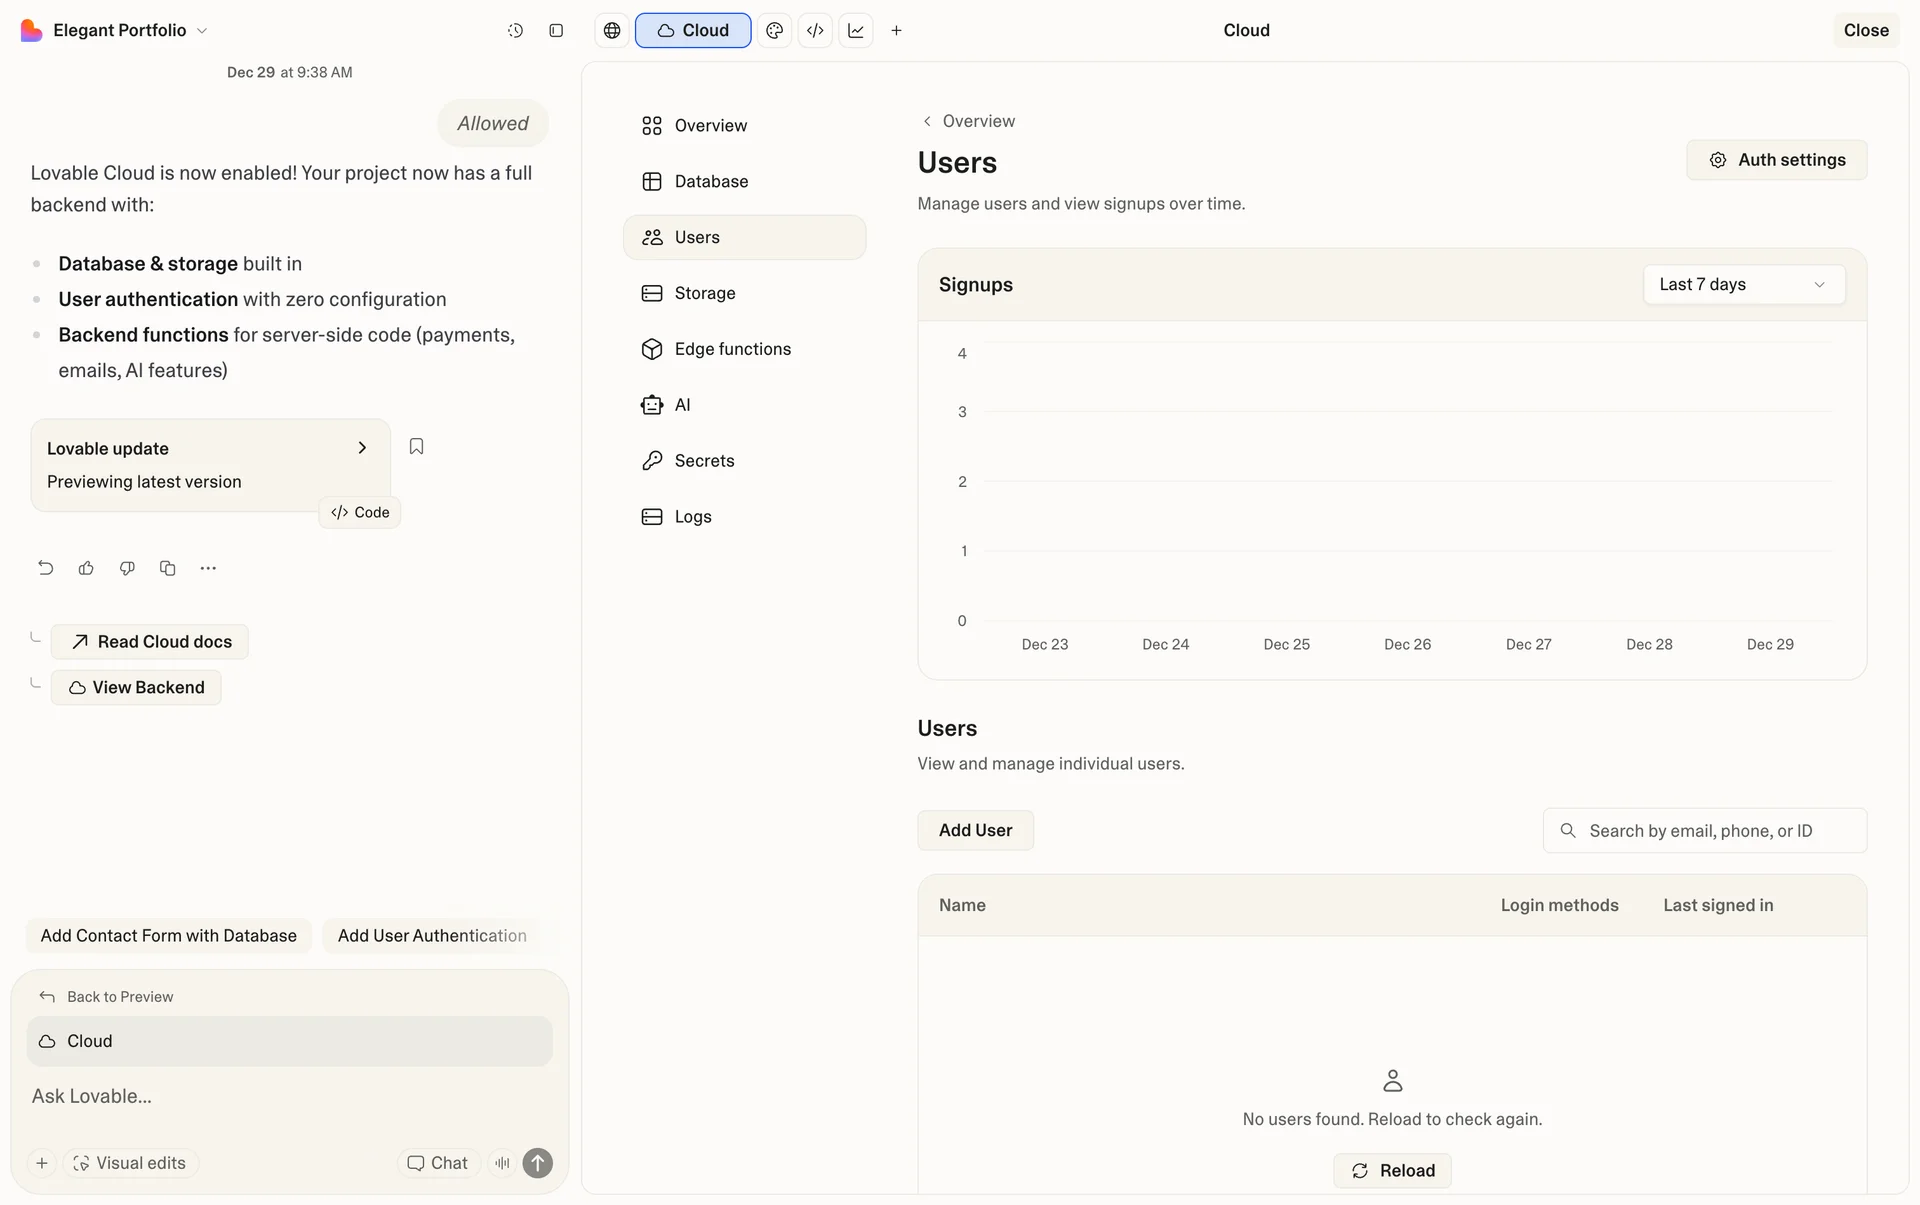1920x1205 pixels.
Task: Enable Visual edits mode
Action: click(x=130, y=1163)
